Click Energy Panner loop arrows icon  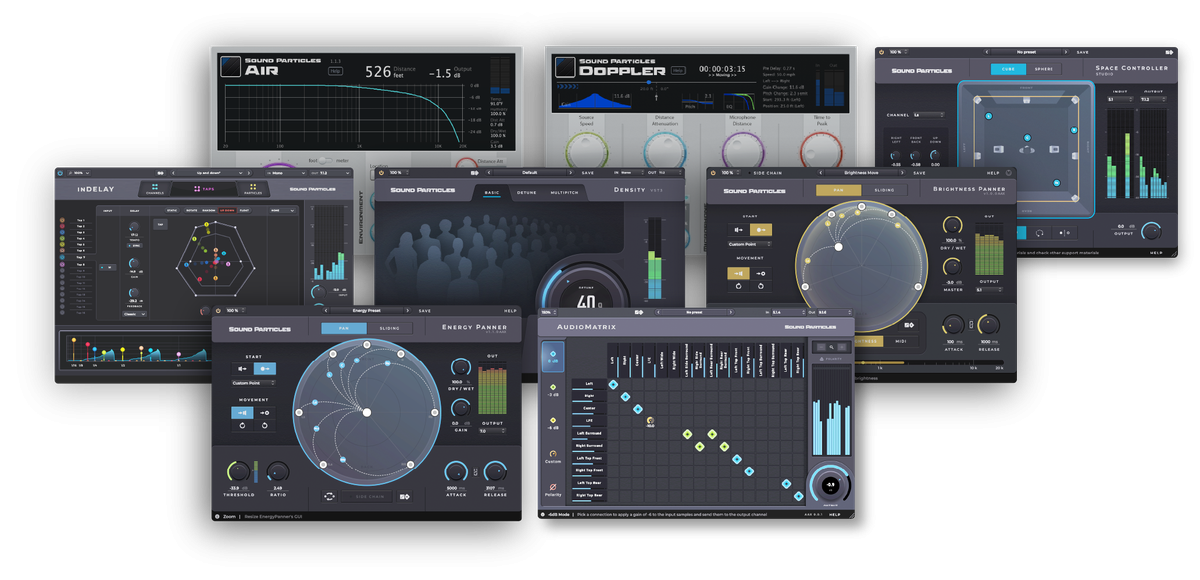coord(327,496)
